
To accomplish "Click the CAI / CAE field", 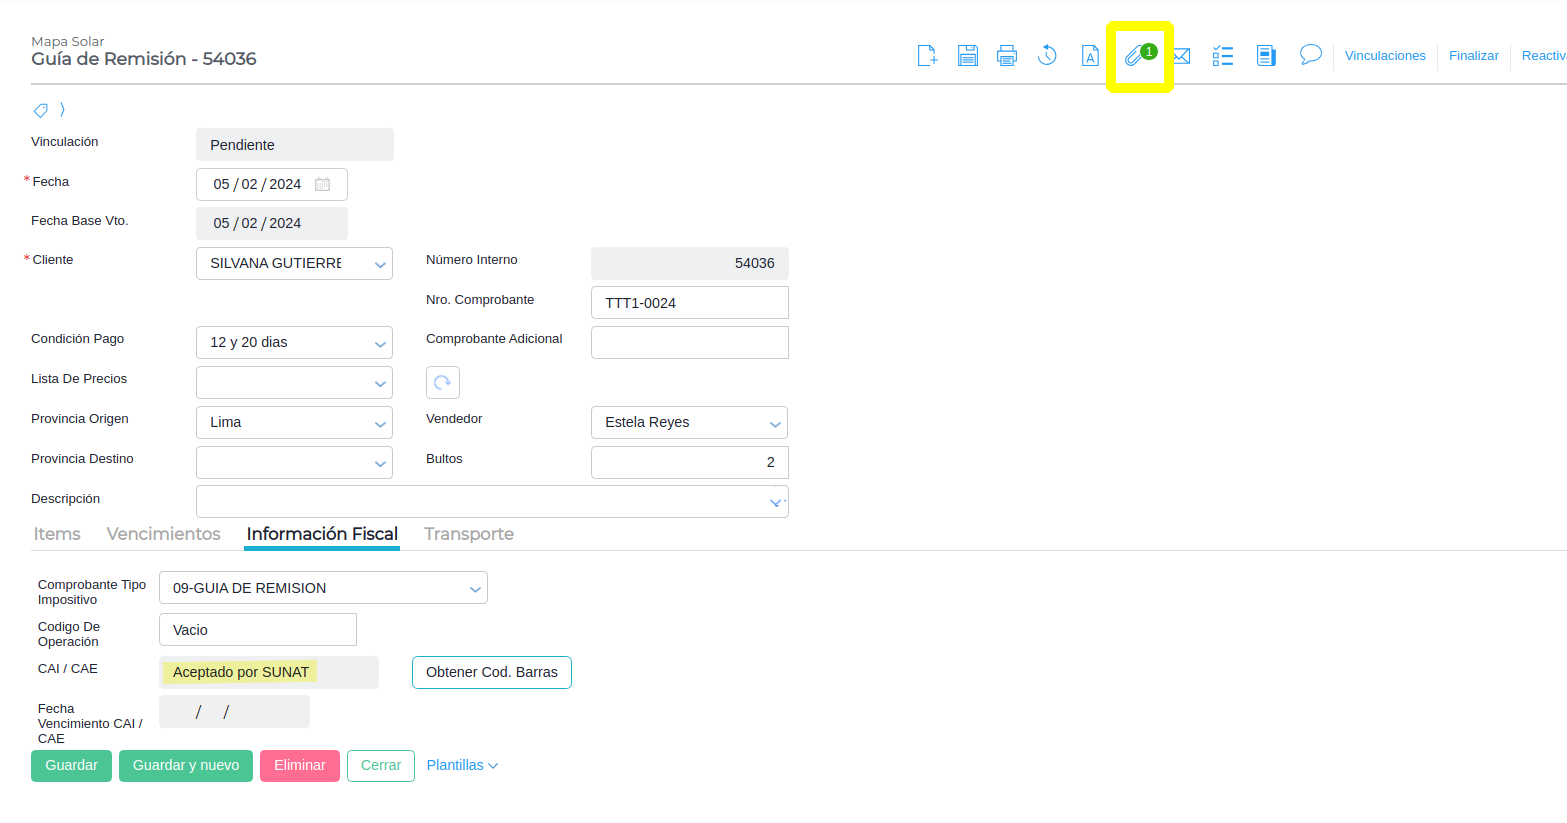I will click(269, 672).
